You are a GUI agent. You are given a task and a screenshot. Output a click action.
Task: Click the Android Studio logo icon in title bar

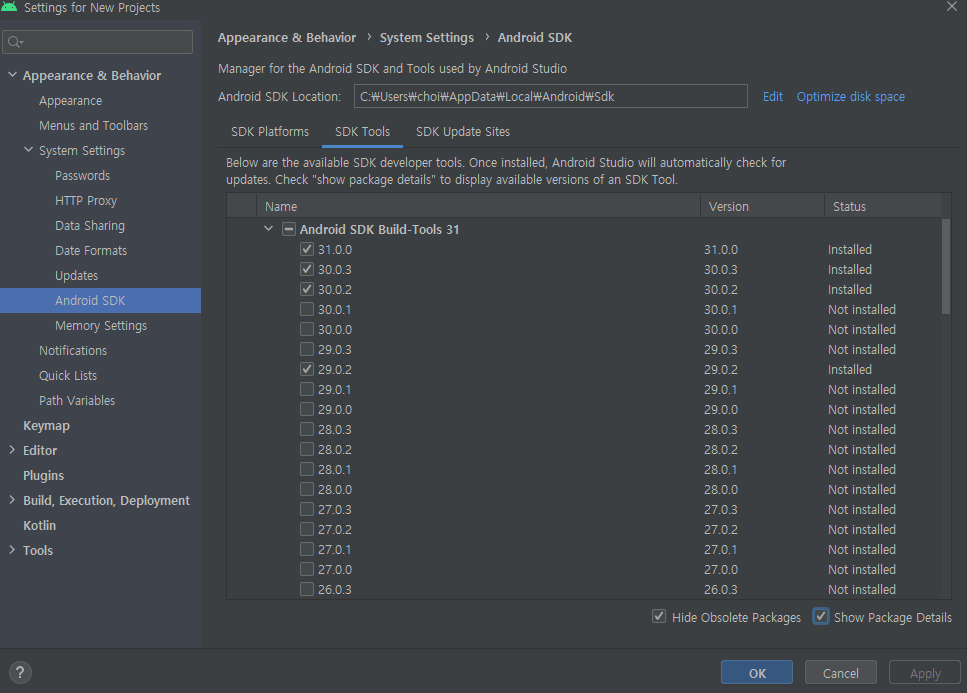click(9, 7)
